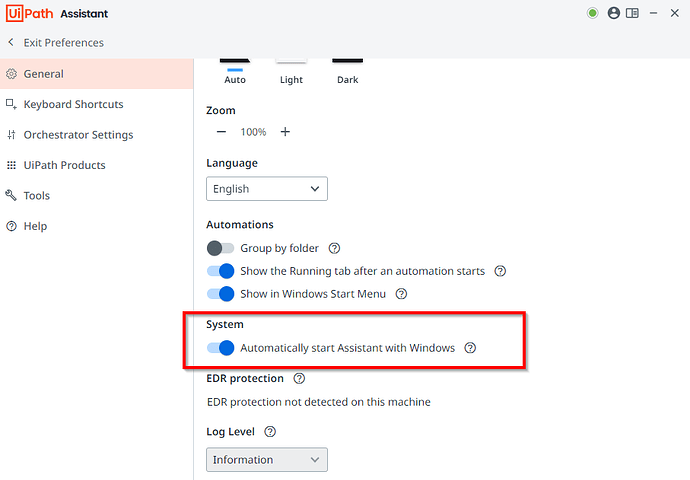Open UiPath Products section
The width and height of the screenshot is (690, 480).
96,165
